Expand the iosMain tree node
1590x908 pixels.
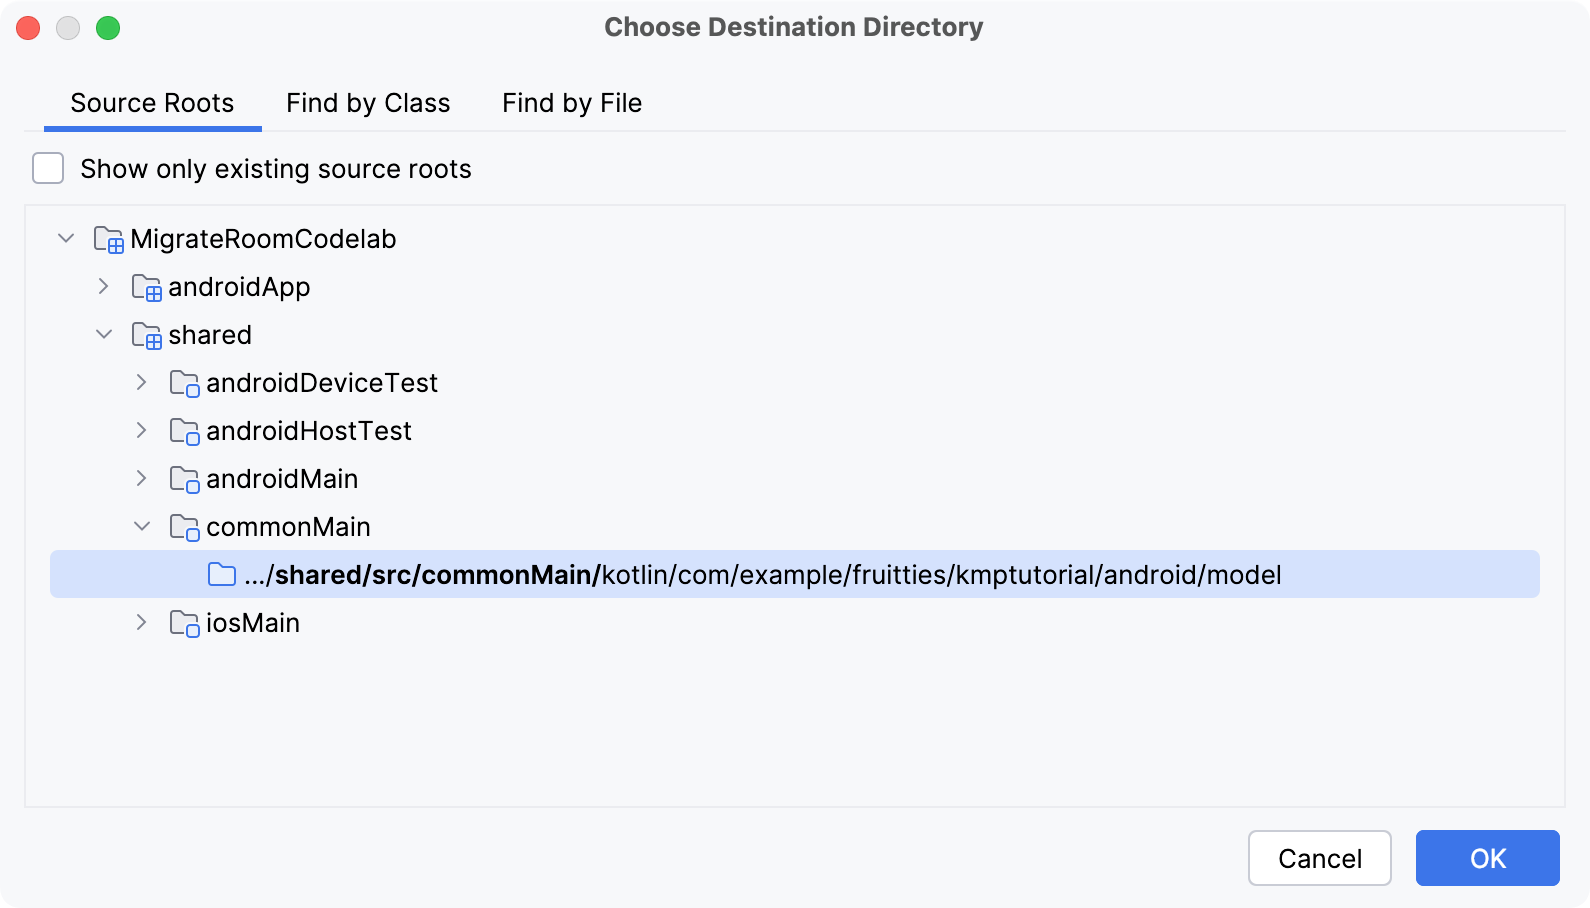click(x=142, y=623)
